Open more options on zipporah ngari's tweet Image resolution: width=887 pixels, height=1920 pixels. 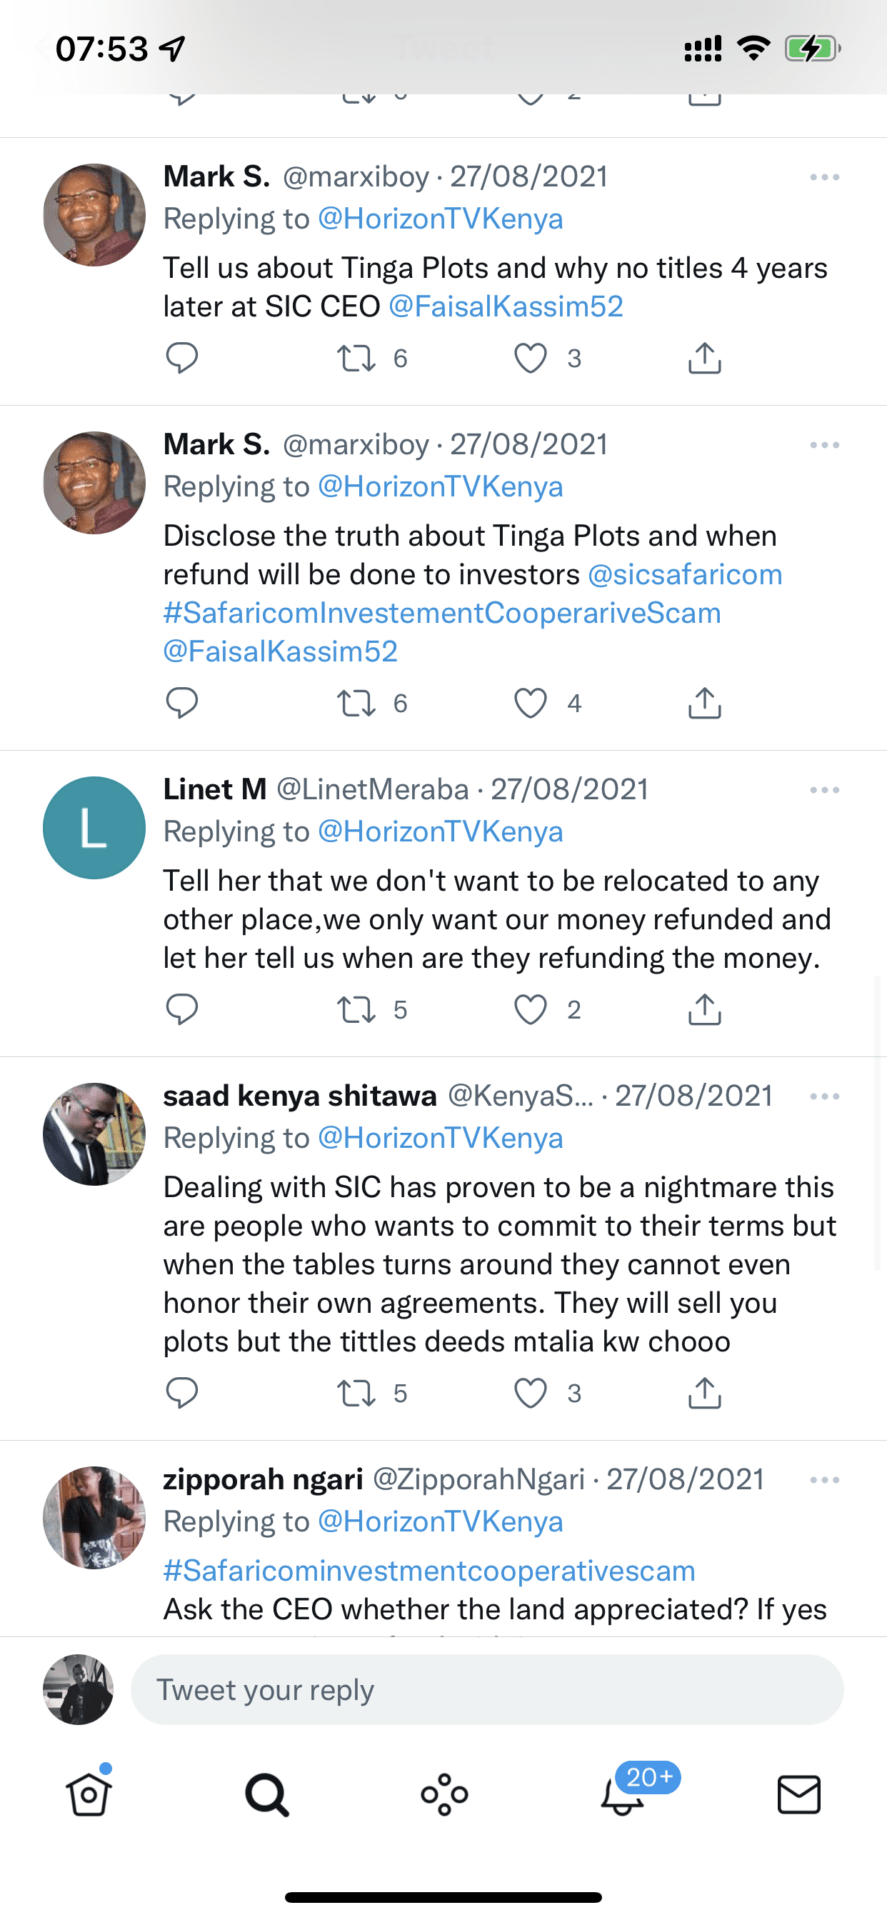pyautogui.click(x=825, y=1480)
